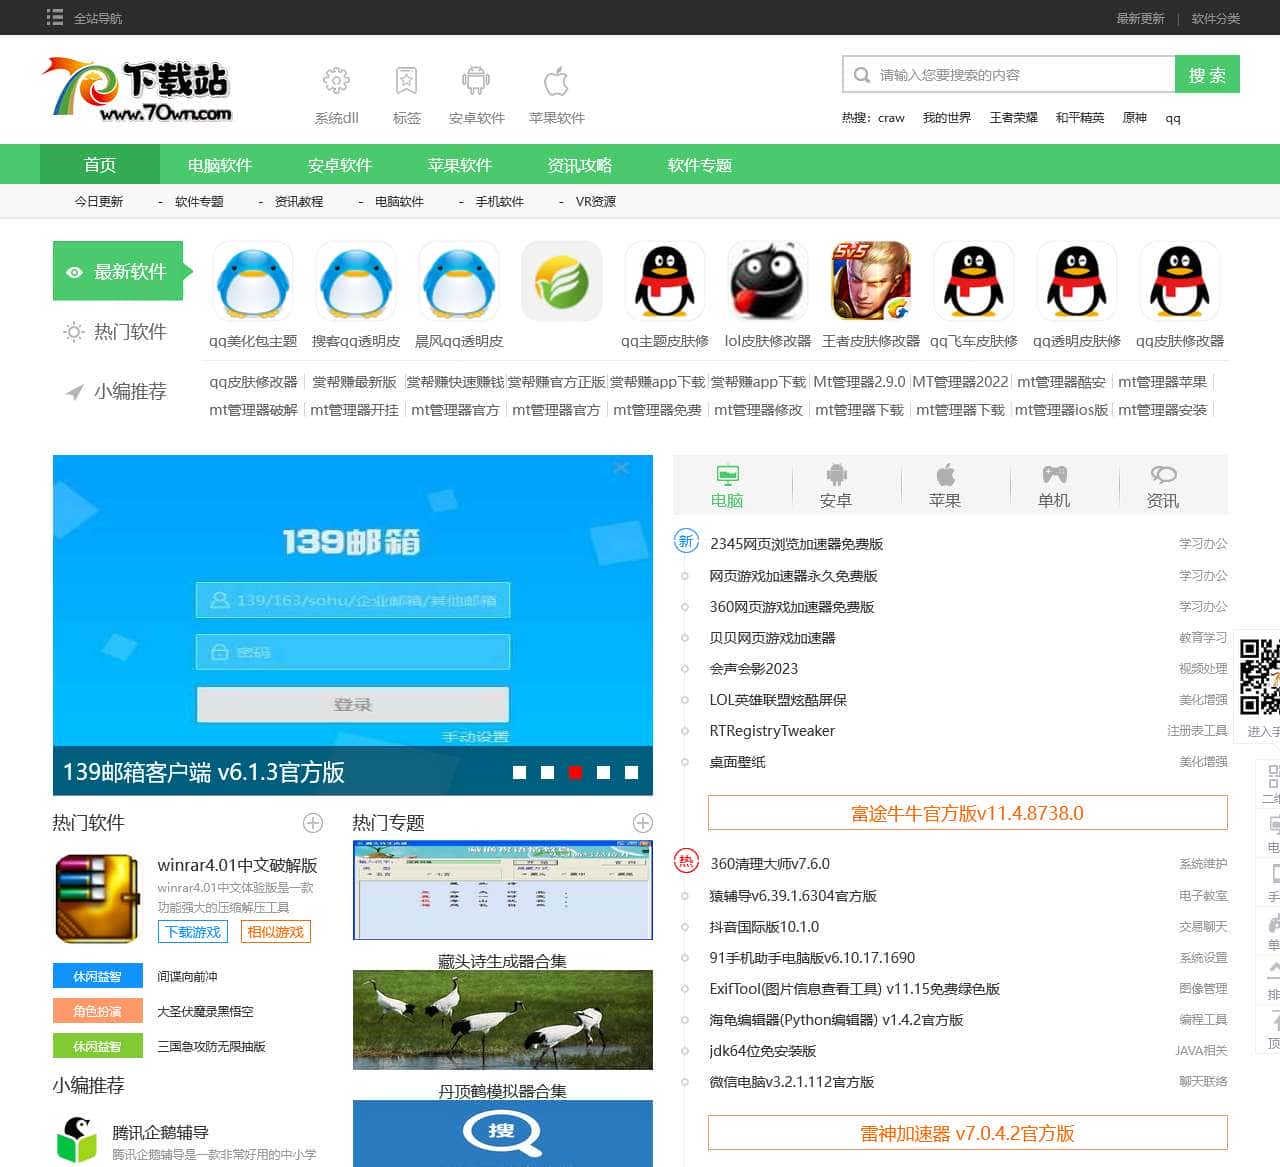The height and width of the screenshot is (1167, 1280).
Task: Expand the 热门专题 panel via plus icon
Action: click(x=643, y=822)
